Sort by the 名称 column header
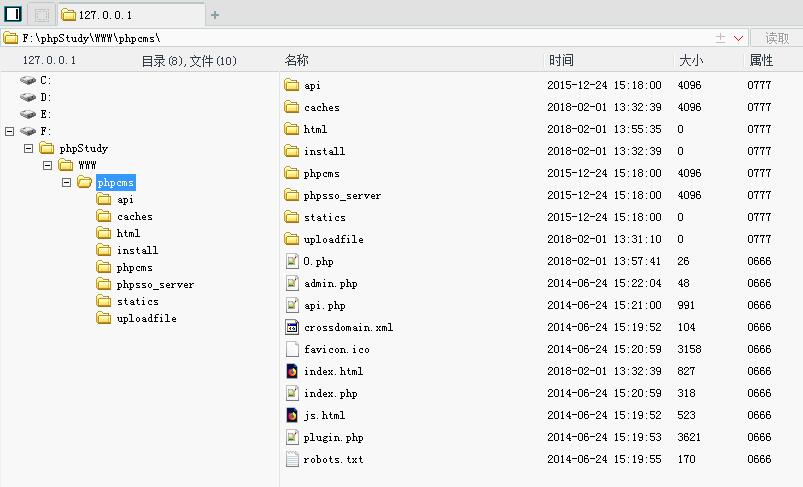 click(297, 60)
